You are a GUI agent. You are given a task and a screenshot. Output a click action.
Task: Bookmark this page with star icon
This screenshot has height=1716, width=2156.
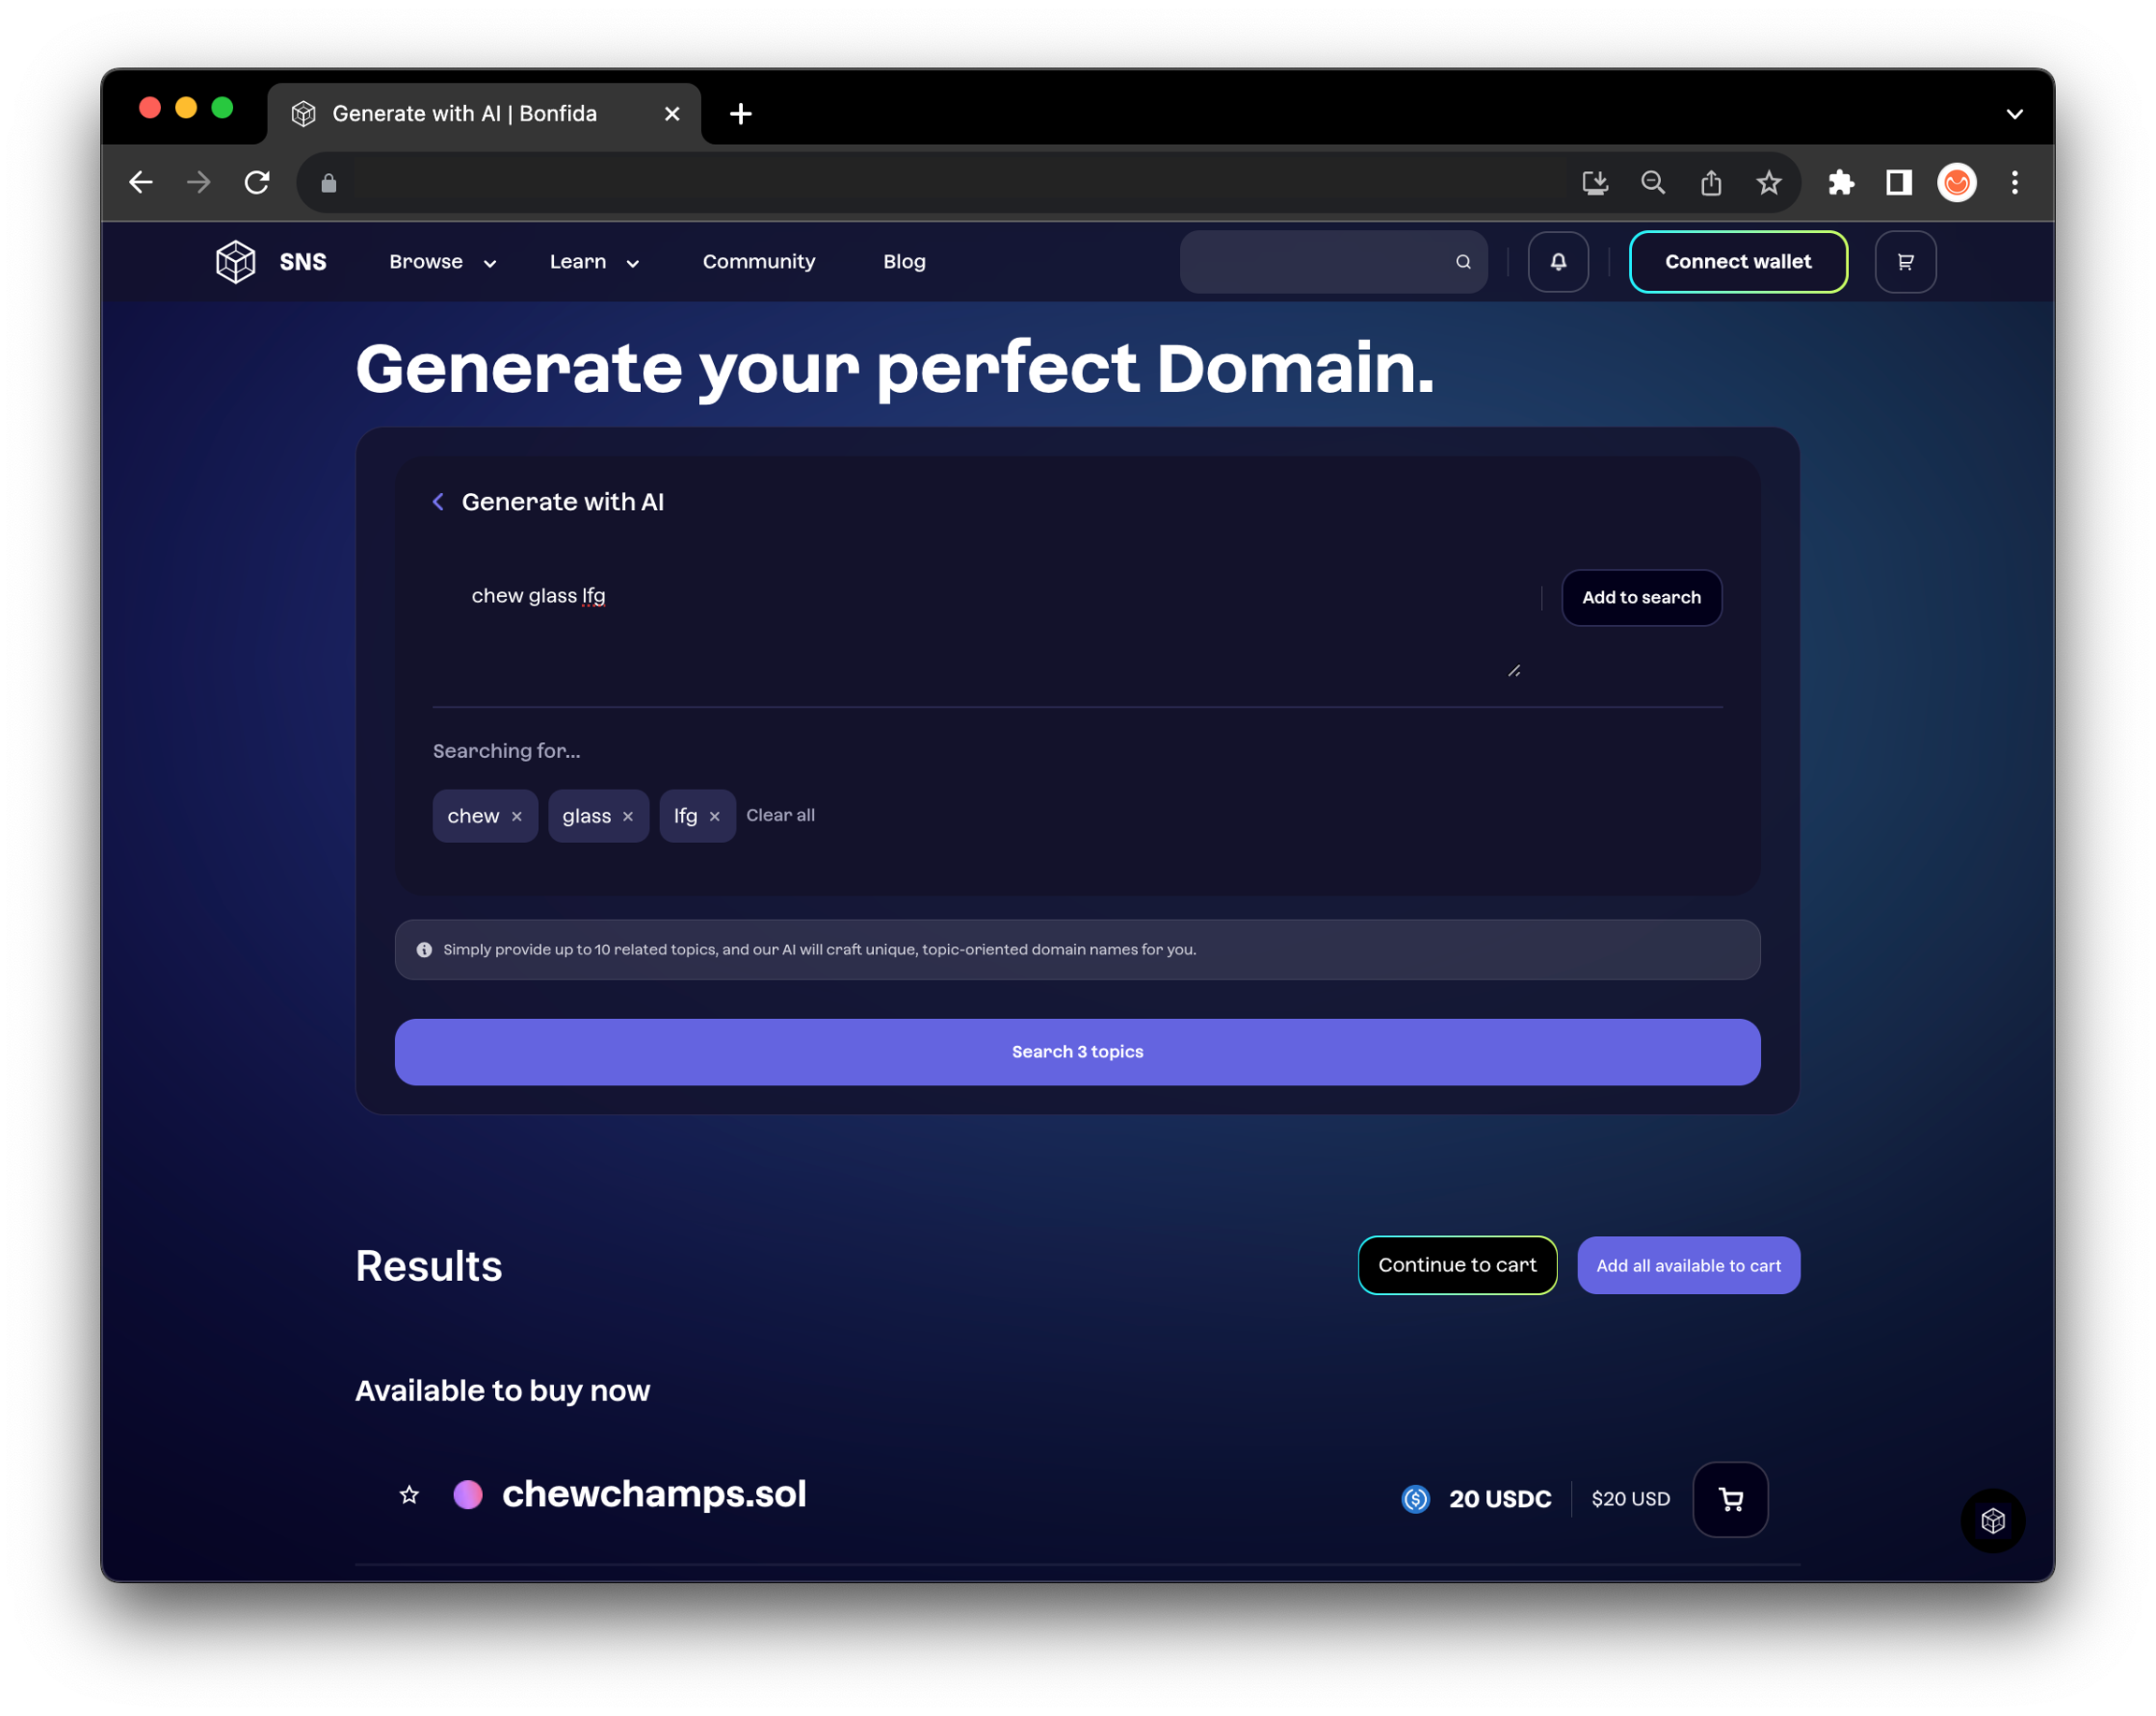coord(1768,183)
